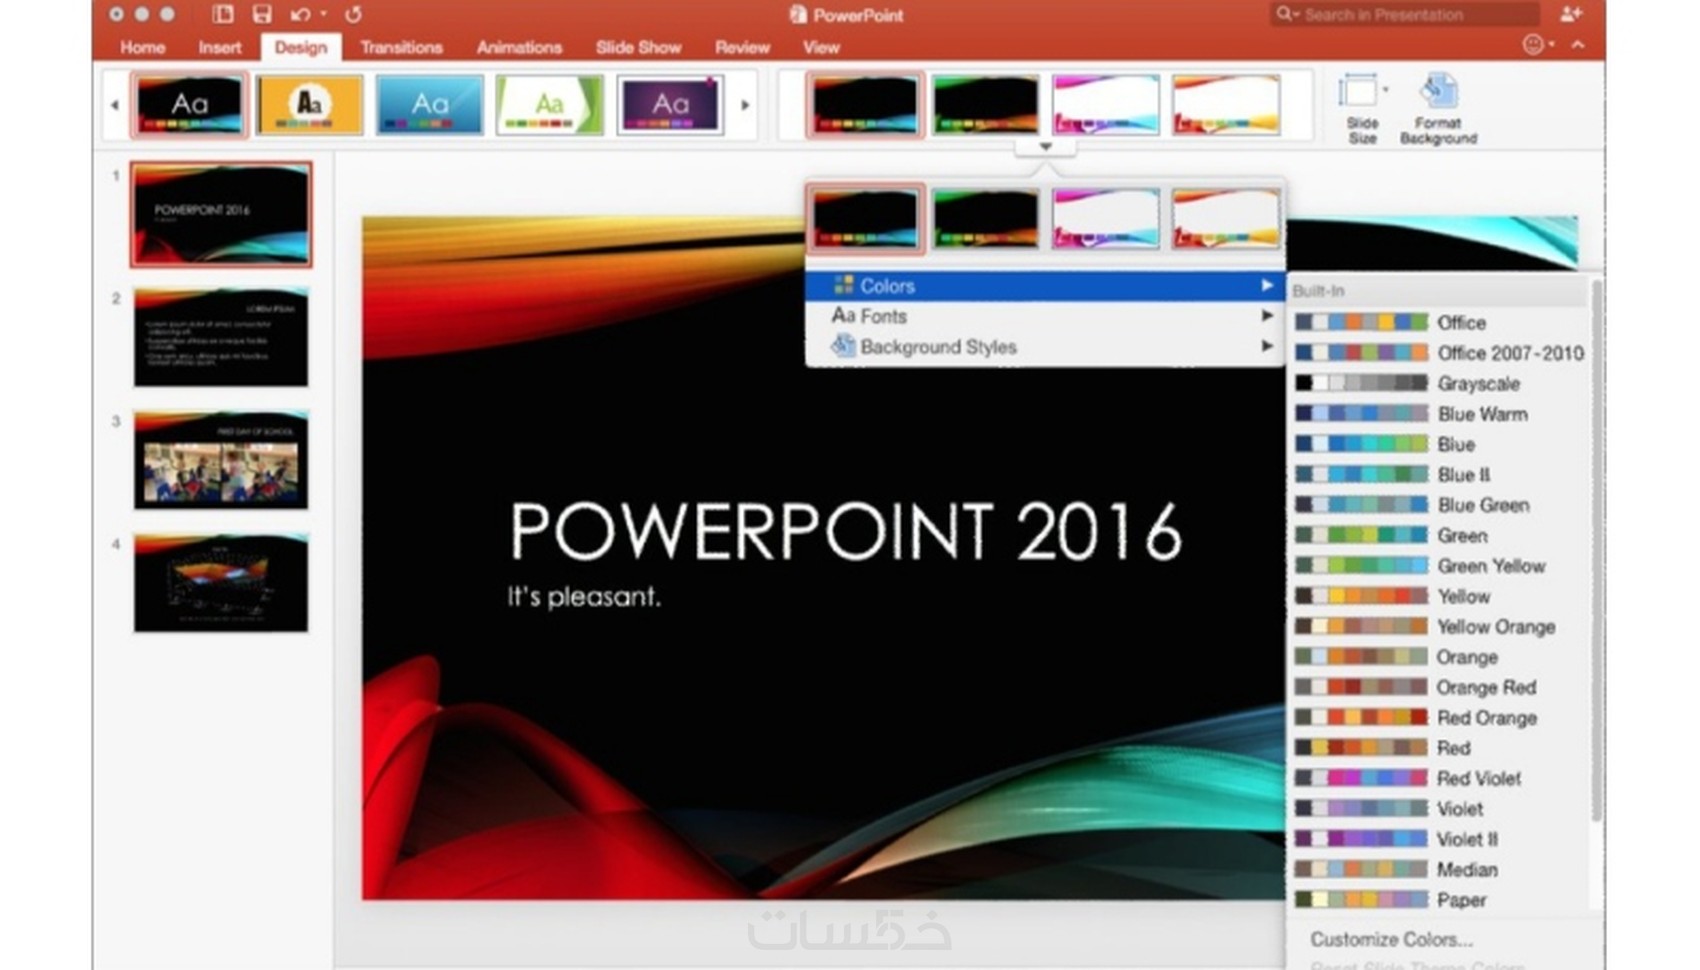Open the Format Background pane
This screenshot has width=1700, height=970.
point(1438,105)
